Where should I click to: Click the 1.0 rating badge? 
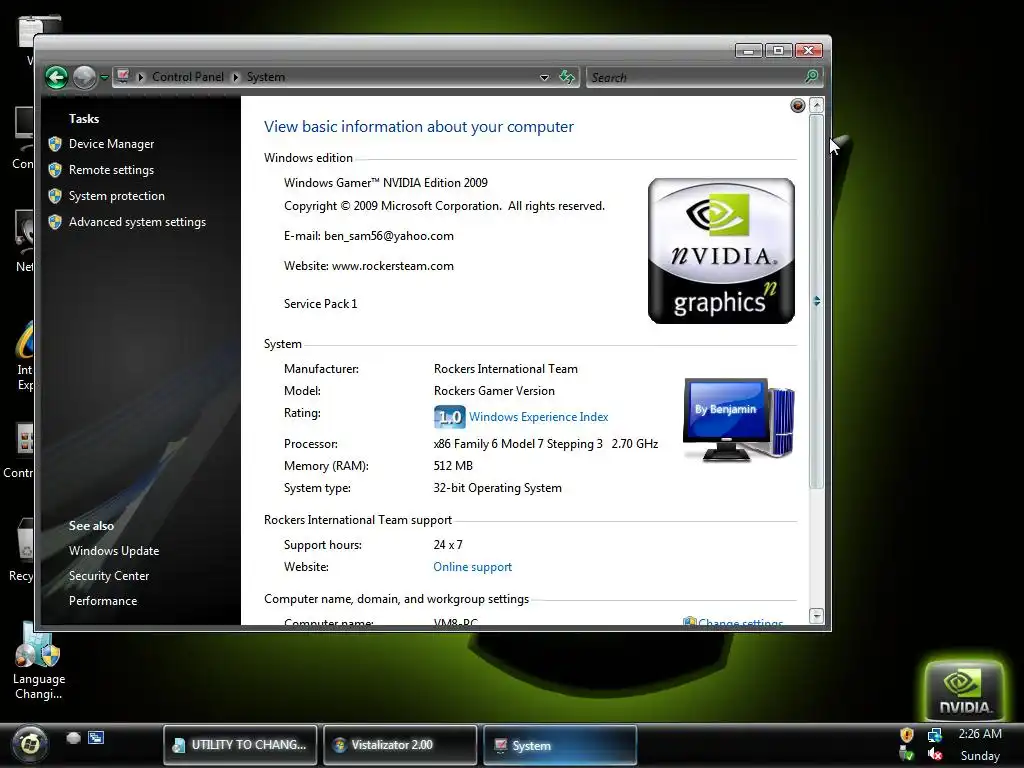(449, 417)
